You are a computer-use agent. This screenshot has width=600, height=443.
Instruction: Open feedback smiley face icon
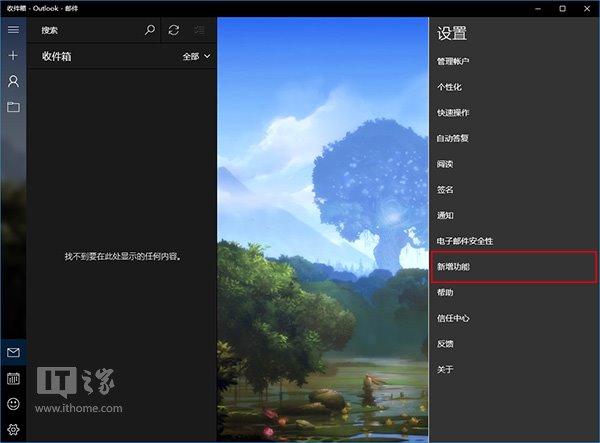coord(13,404)
